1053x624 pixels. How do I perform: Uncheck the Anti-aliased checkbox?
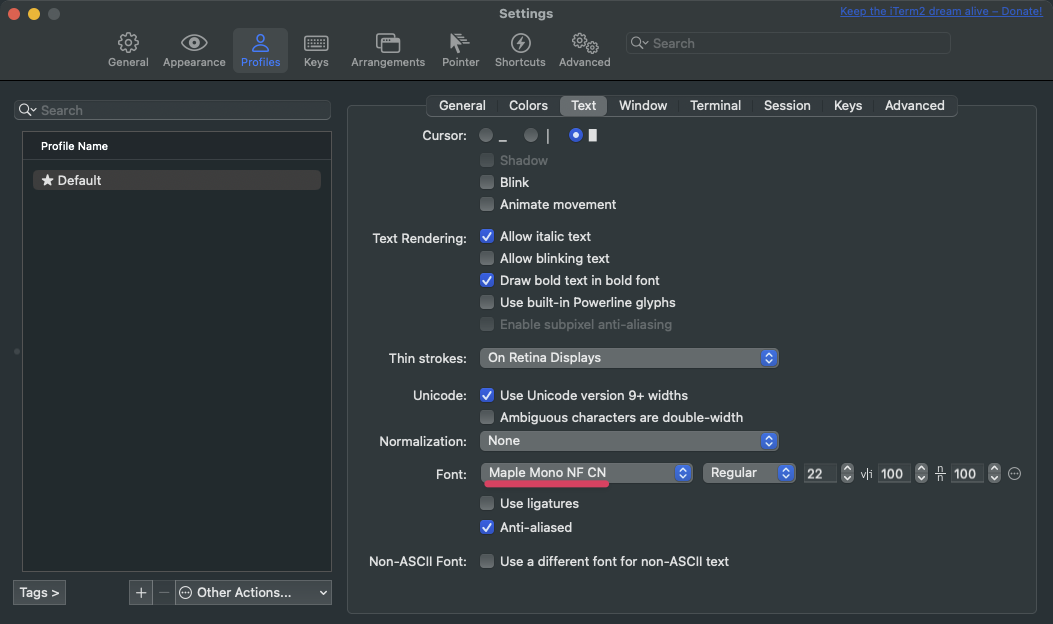coord(487,527)
